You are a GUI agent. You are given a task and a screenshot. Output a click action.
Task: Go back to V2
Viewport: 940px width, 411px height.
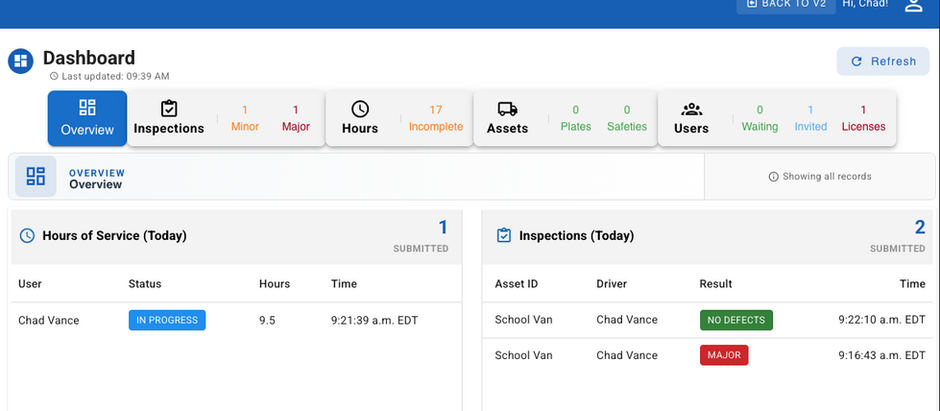pyautogui.click(x=786, y=5)
